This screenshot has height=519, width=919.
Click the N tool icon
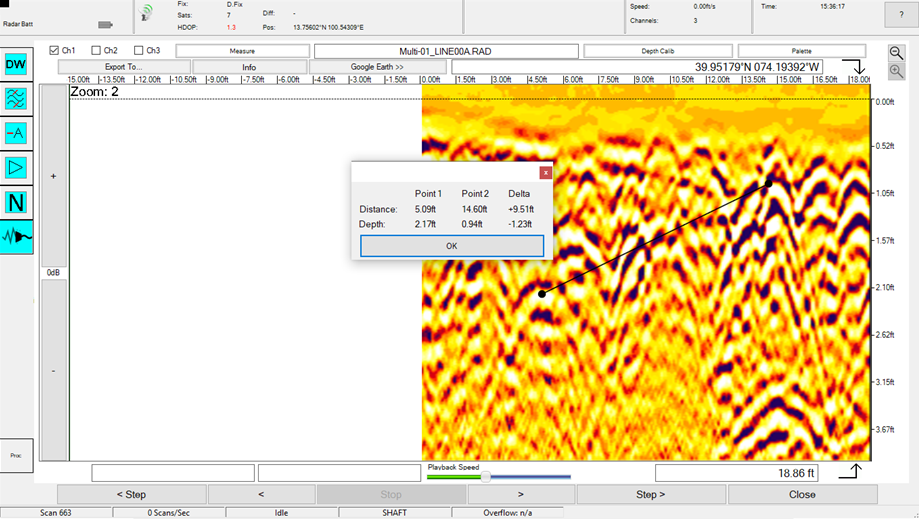click(17, 202)
